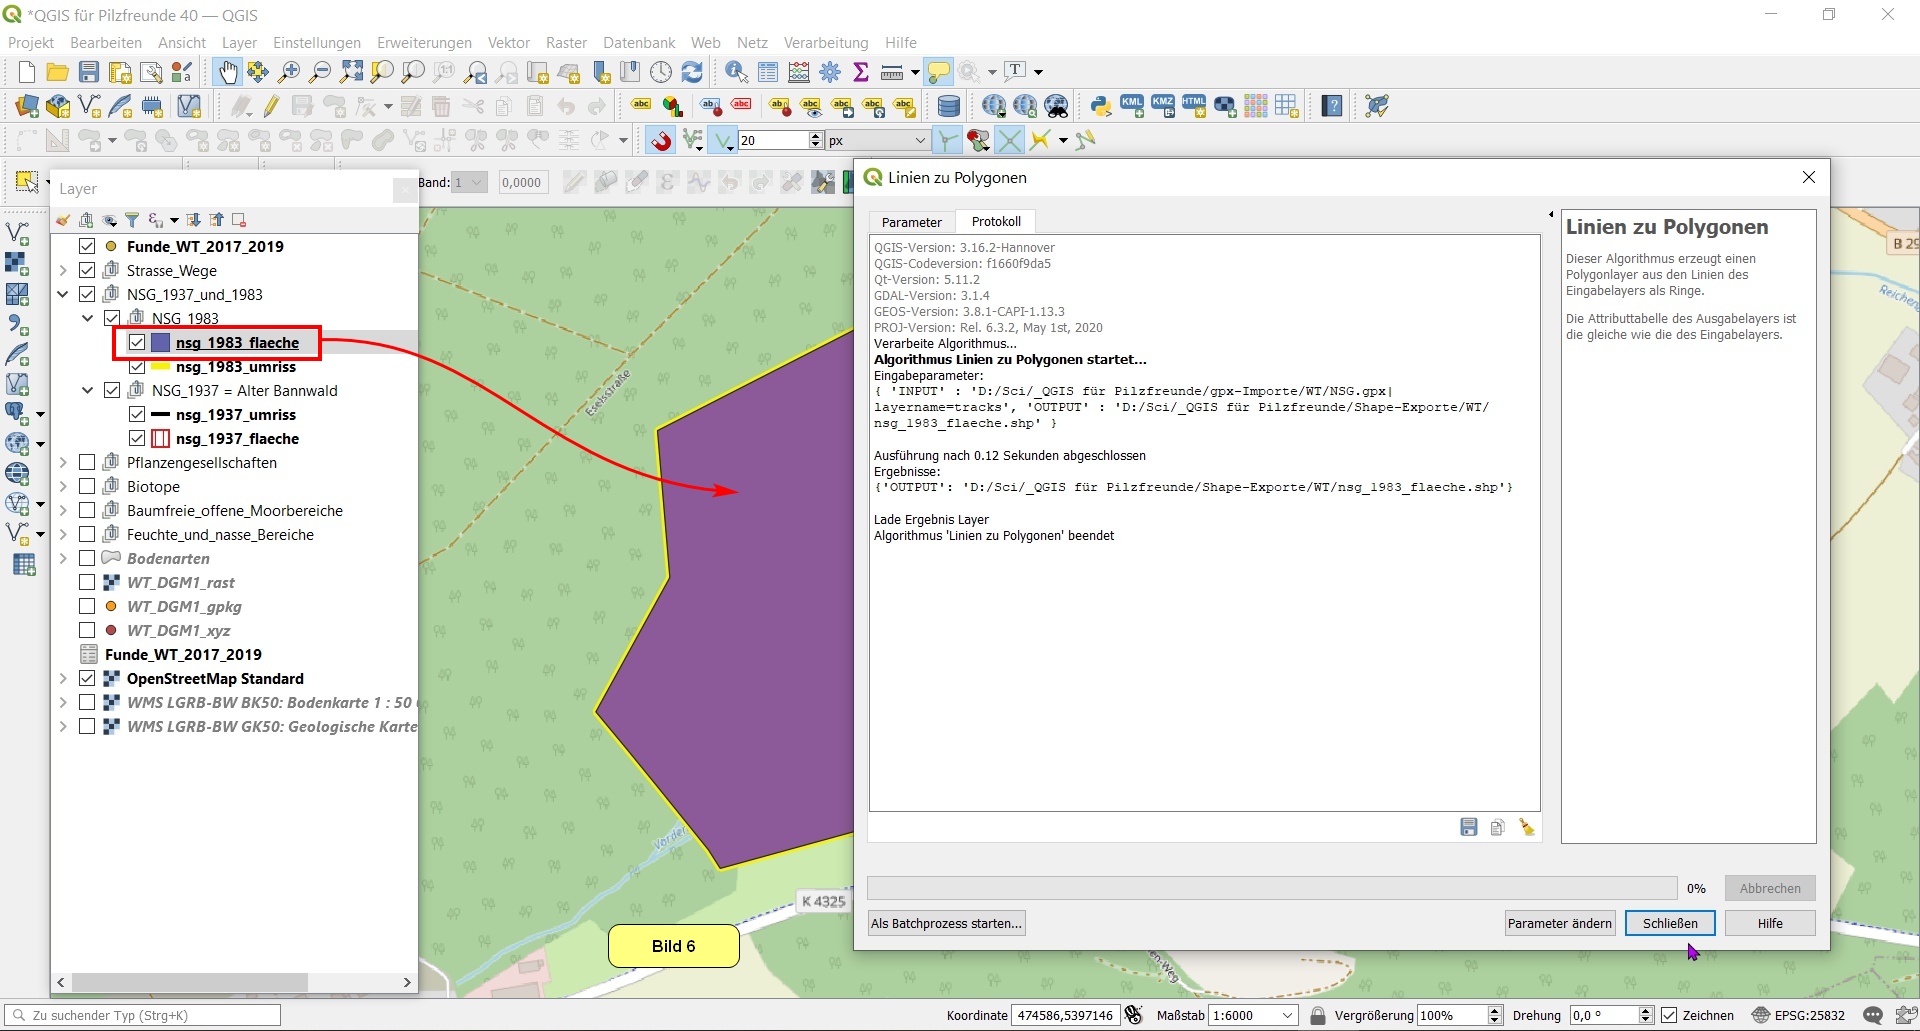Click the Identify Features tool
Viewport: 1920px width, 1031px height.
click(x=736, y=72)
